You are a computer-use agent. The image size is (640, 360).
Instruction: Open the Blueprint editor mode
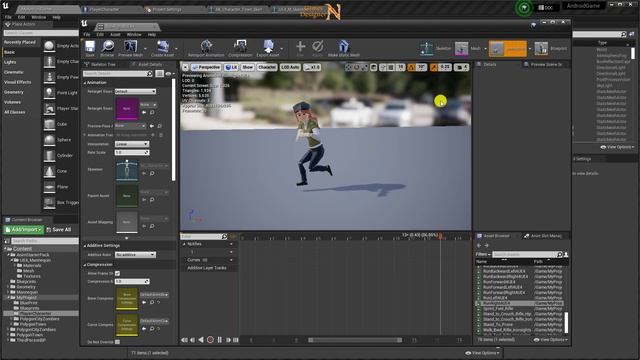(551, 49)
